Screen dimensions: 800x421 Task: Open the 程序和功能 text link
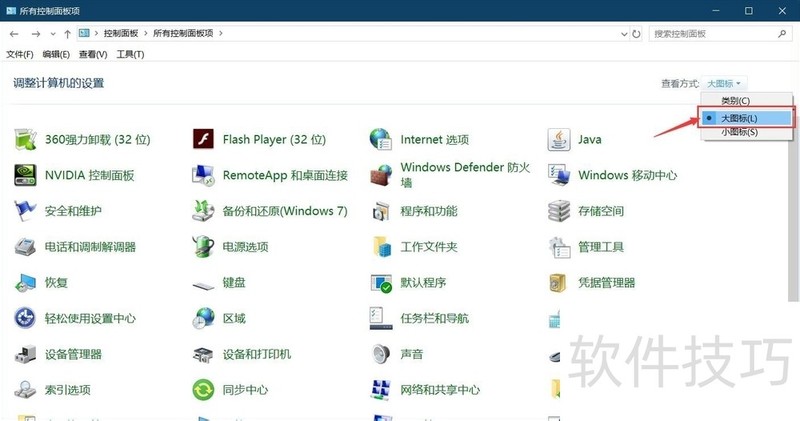coord(429,211)
